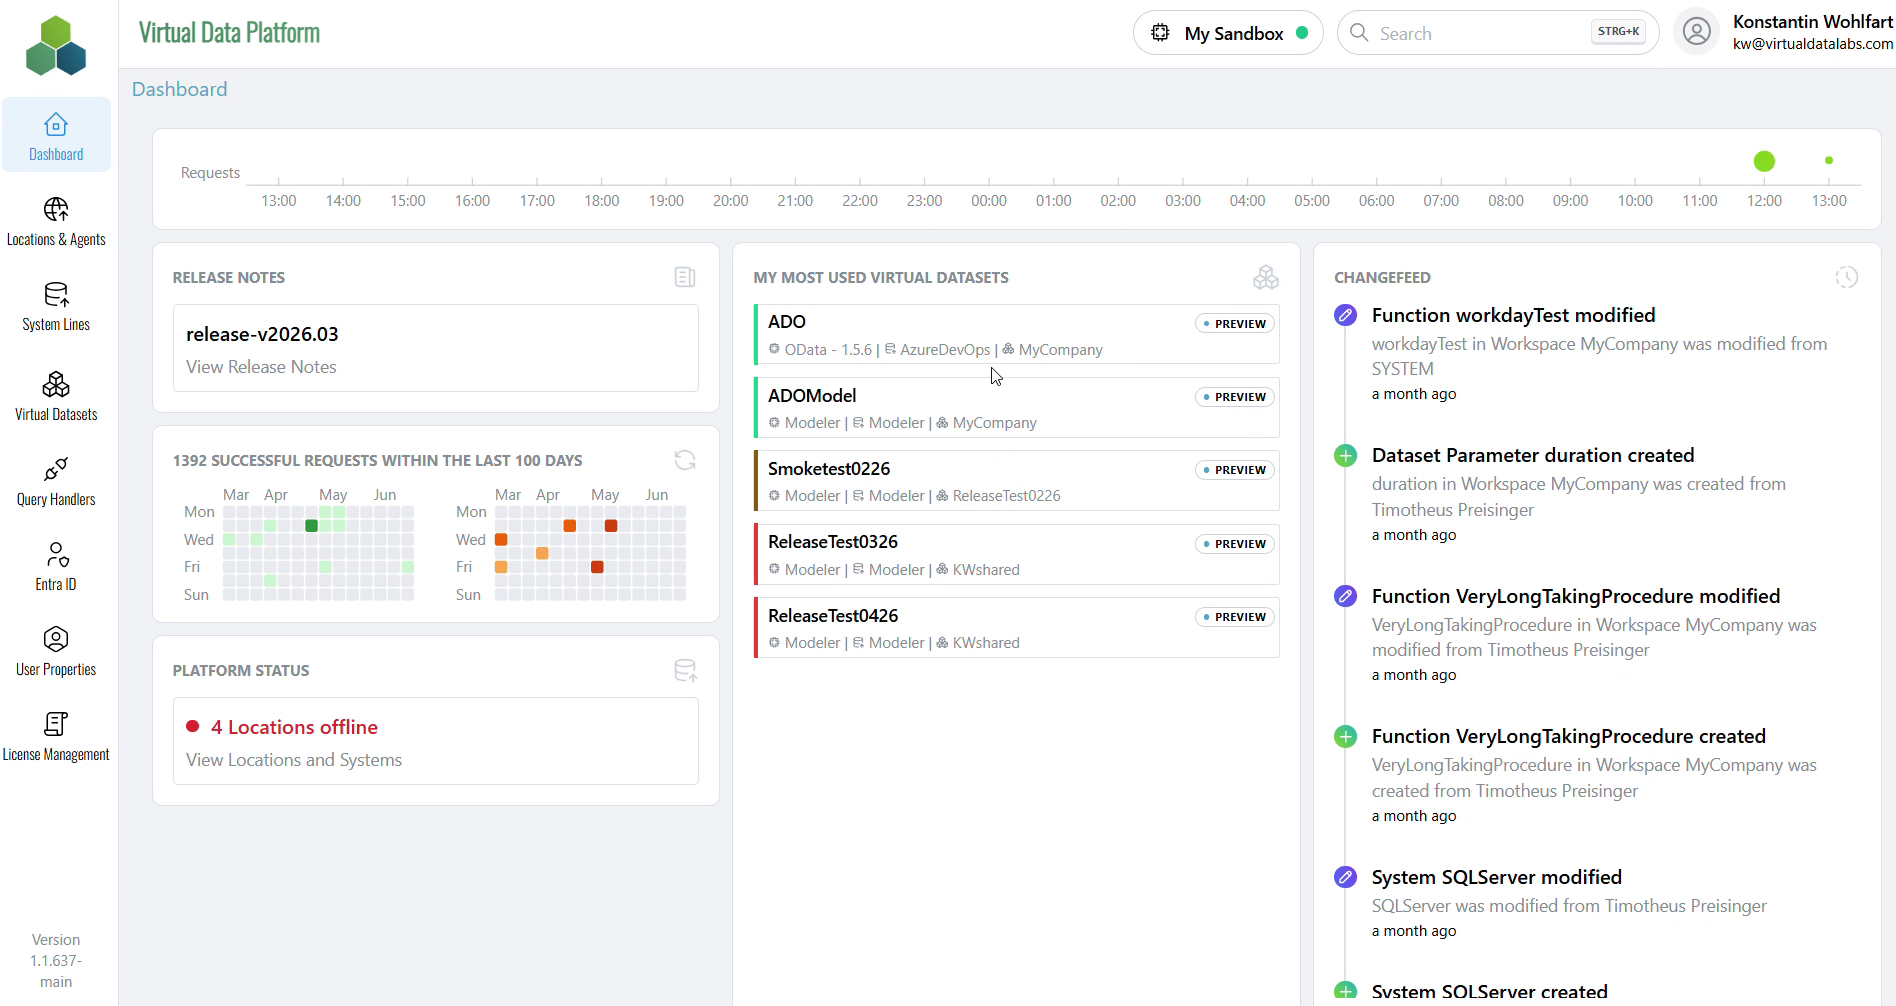Screen dimensions: 1896x1006
Task: Click View Release Notes link
Action: (x=261, y=367)
